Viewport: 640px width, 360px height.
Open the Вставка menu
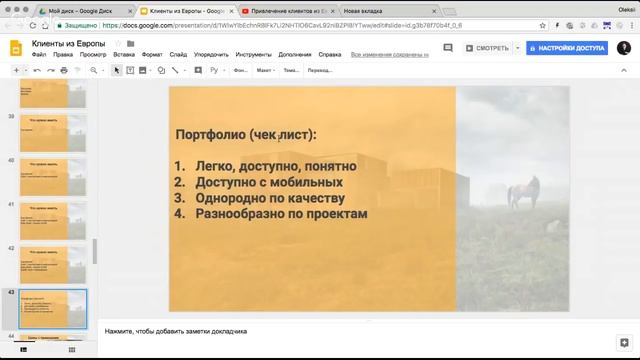(124, 54)
